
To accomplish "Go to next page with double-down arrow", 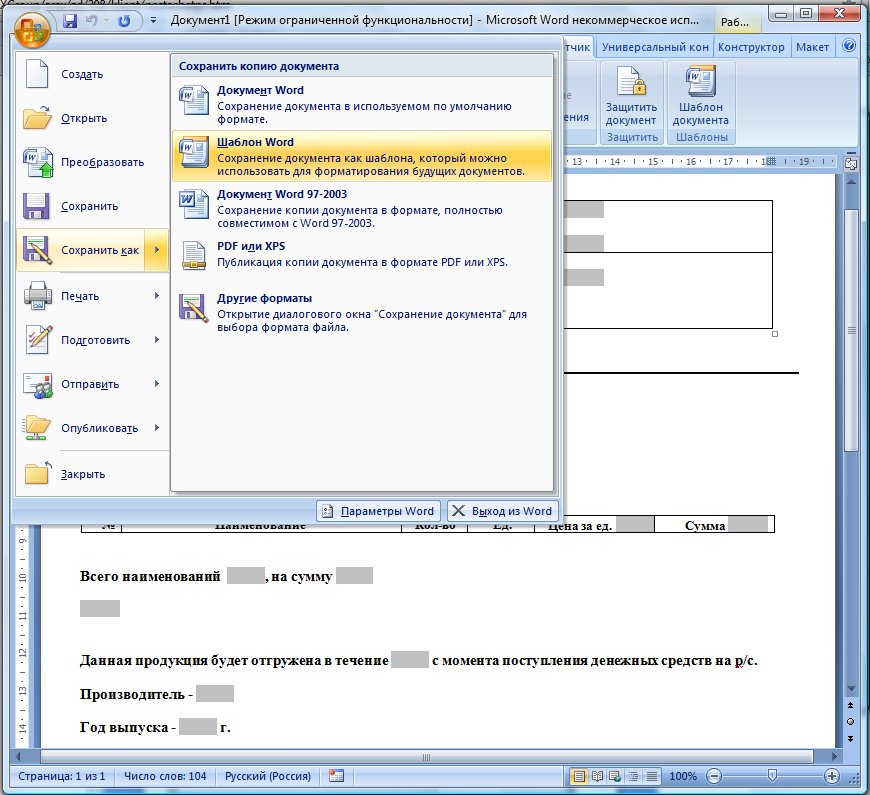I will pos(851,738).
